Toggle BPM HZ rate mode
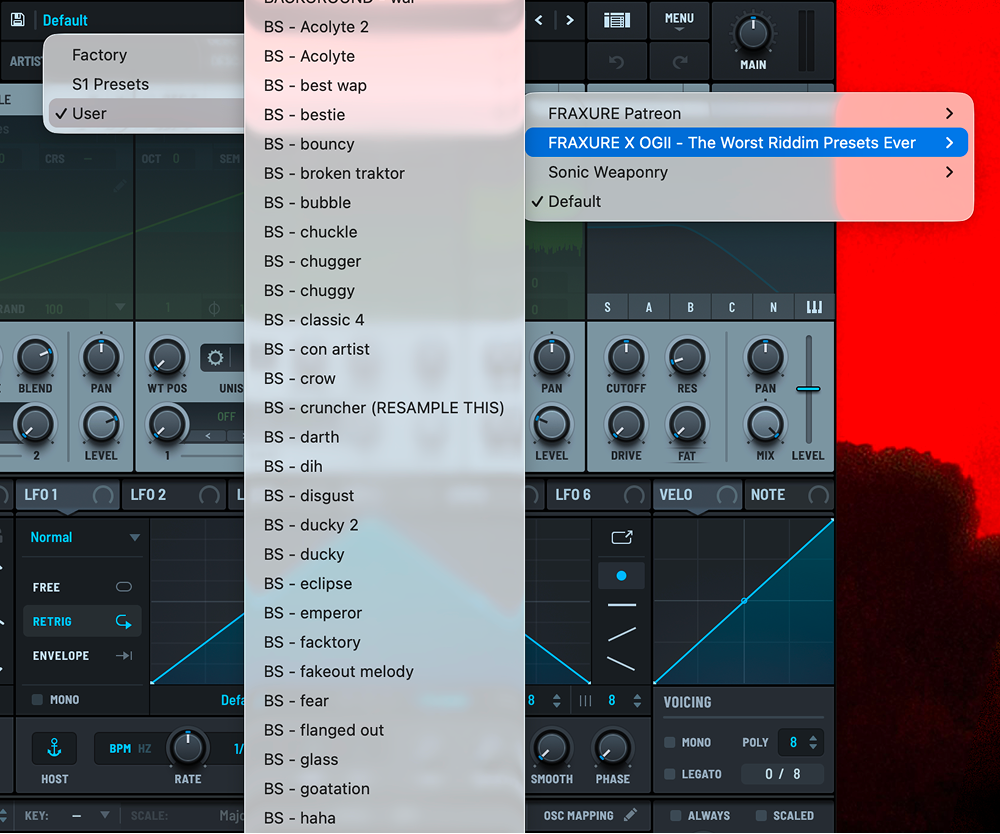1000x834 pixels. [x=130, y=748]
